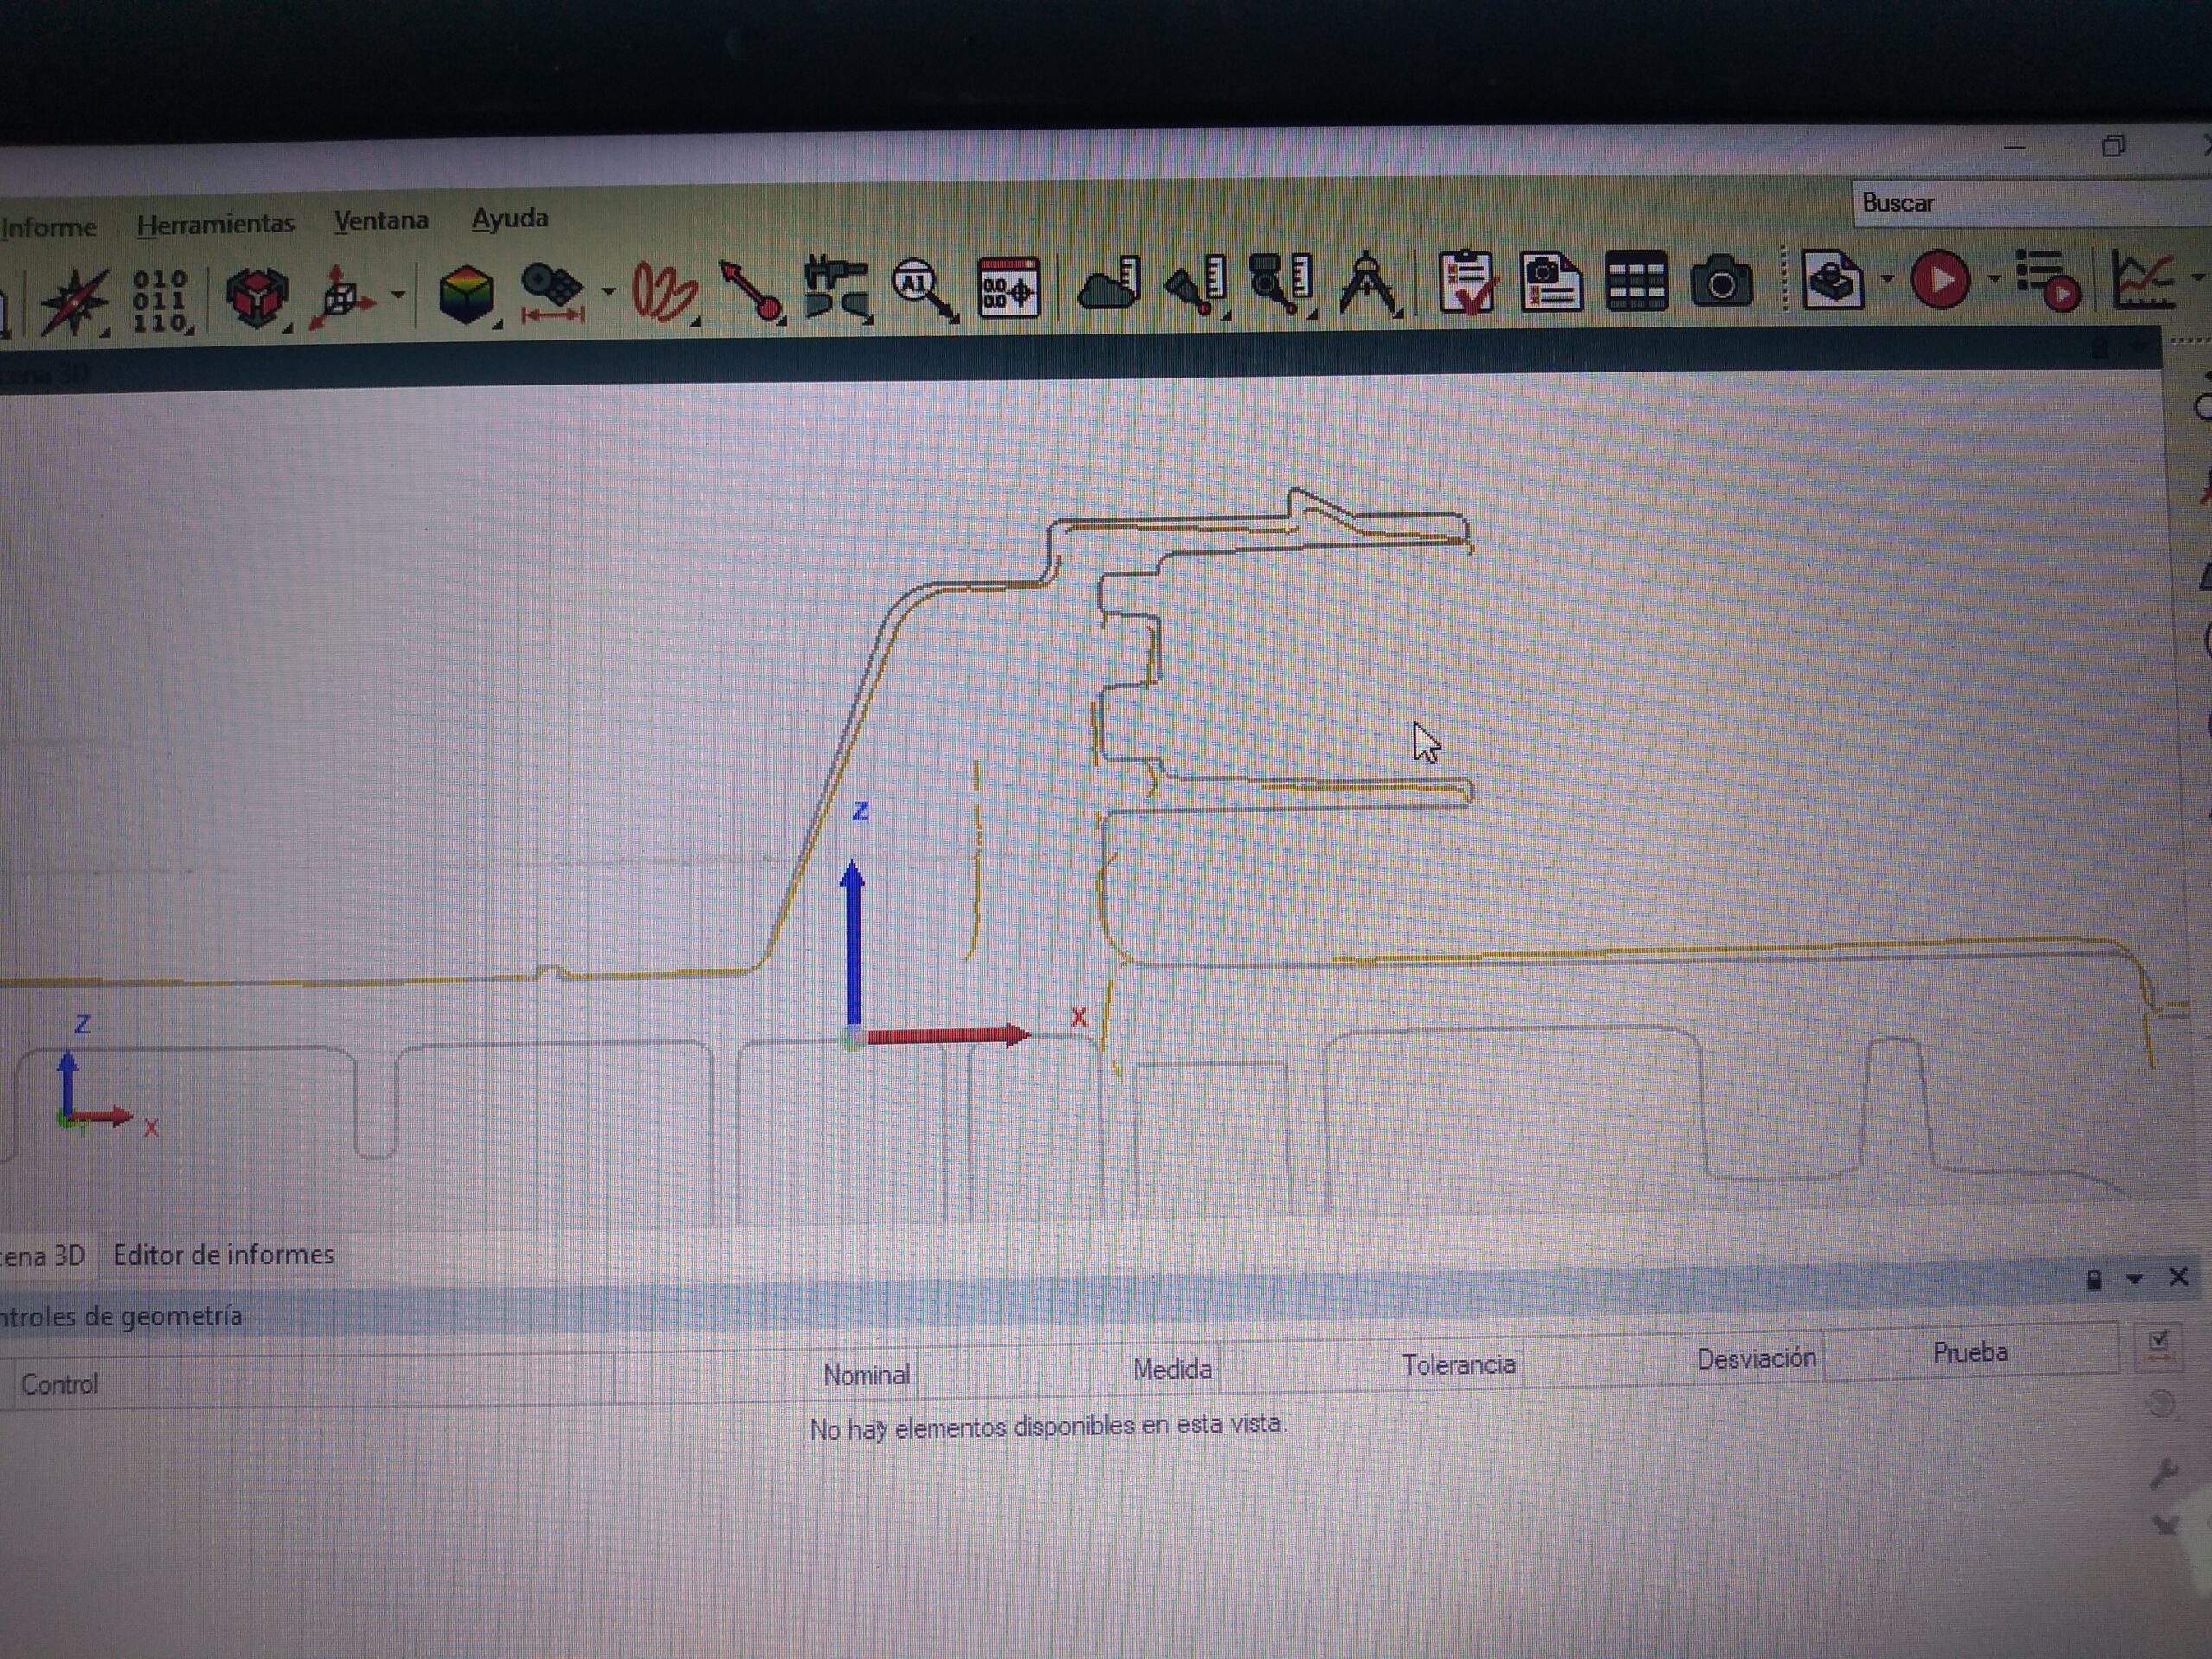Open the Herramientas menu
Image resolution: width=2212 pixels, height=1659 pixels.
pyautogui.click(x=215, y=224)
